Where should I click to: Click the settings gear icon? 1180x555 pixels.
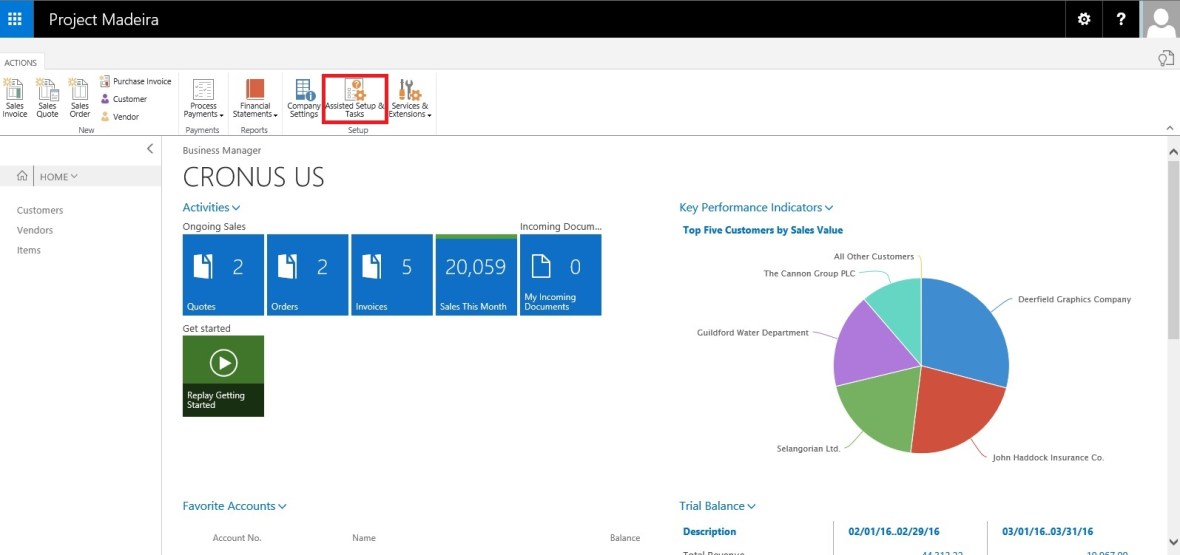pos(1084,19)
